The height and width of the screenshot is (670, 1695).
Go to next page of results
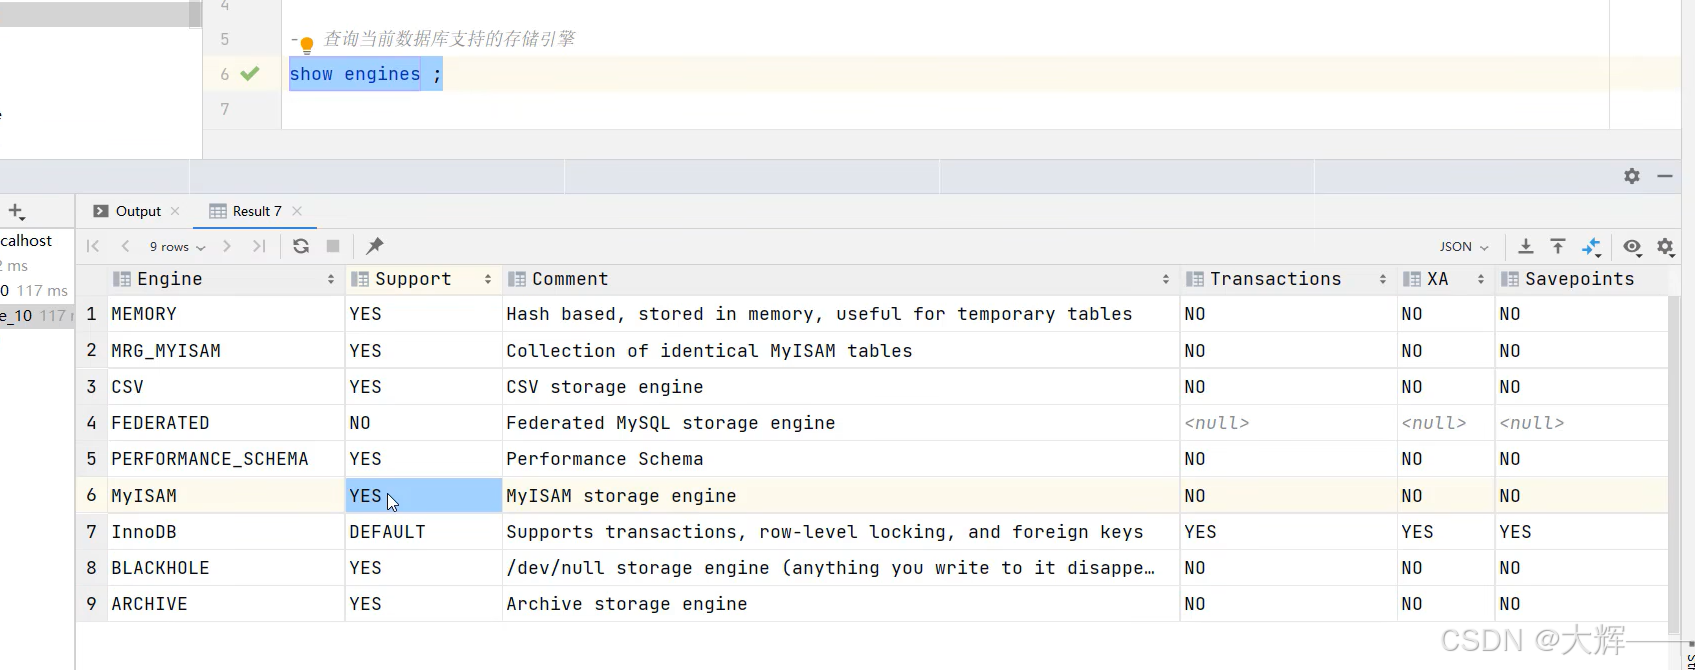tap(227, 246)
